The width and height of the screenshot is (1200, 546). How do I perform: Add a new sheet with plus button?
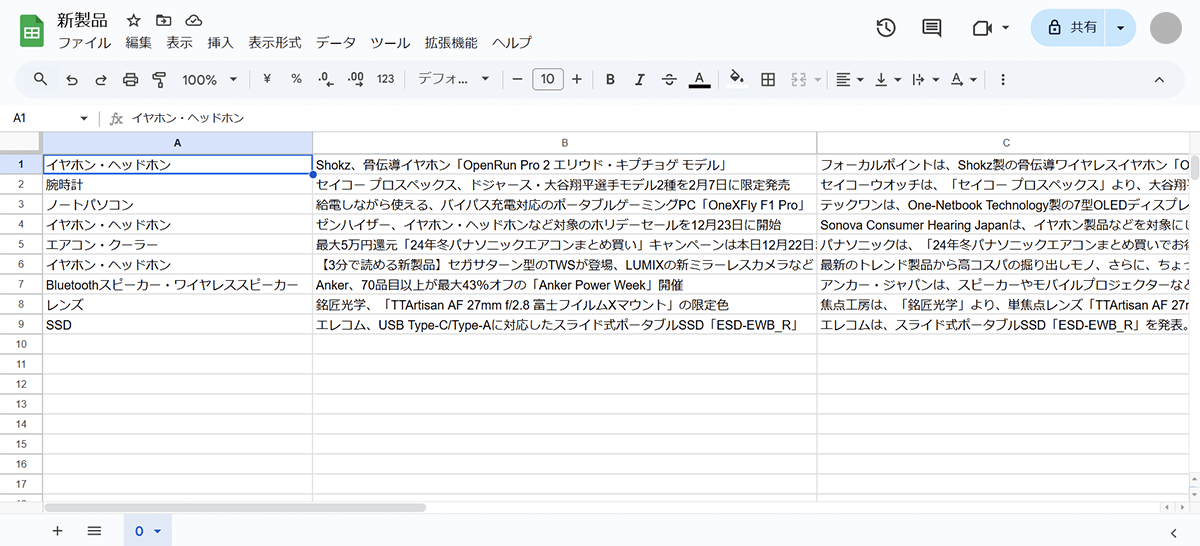pos(57,531)
